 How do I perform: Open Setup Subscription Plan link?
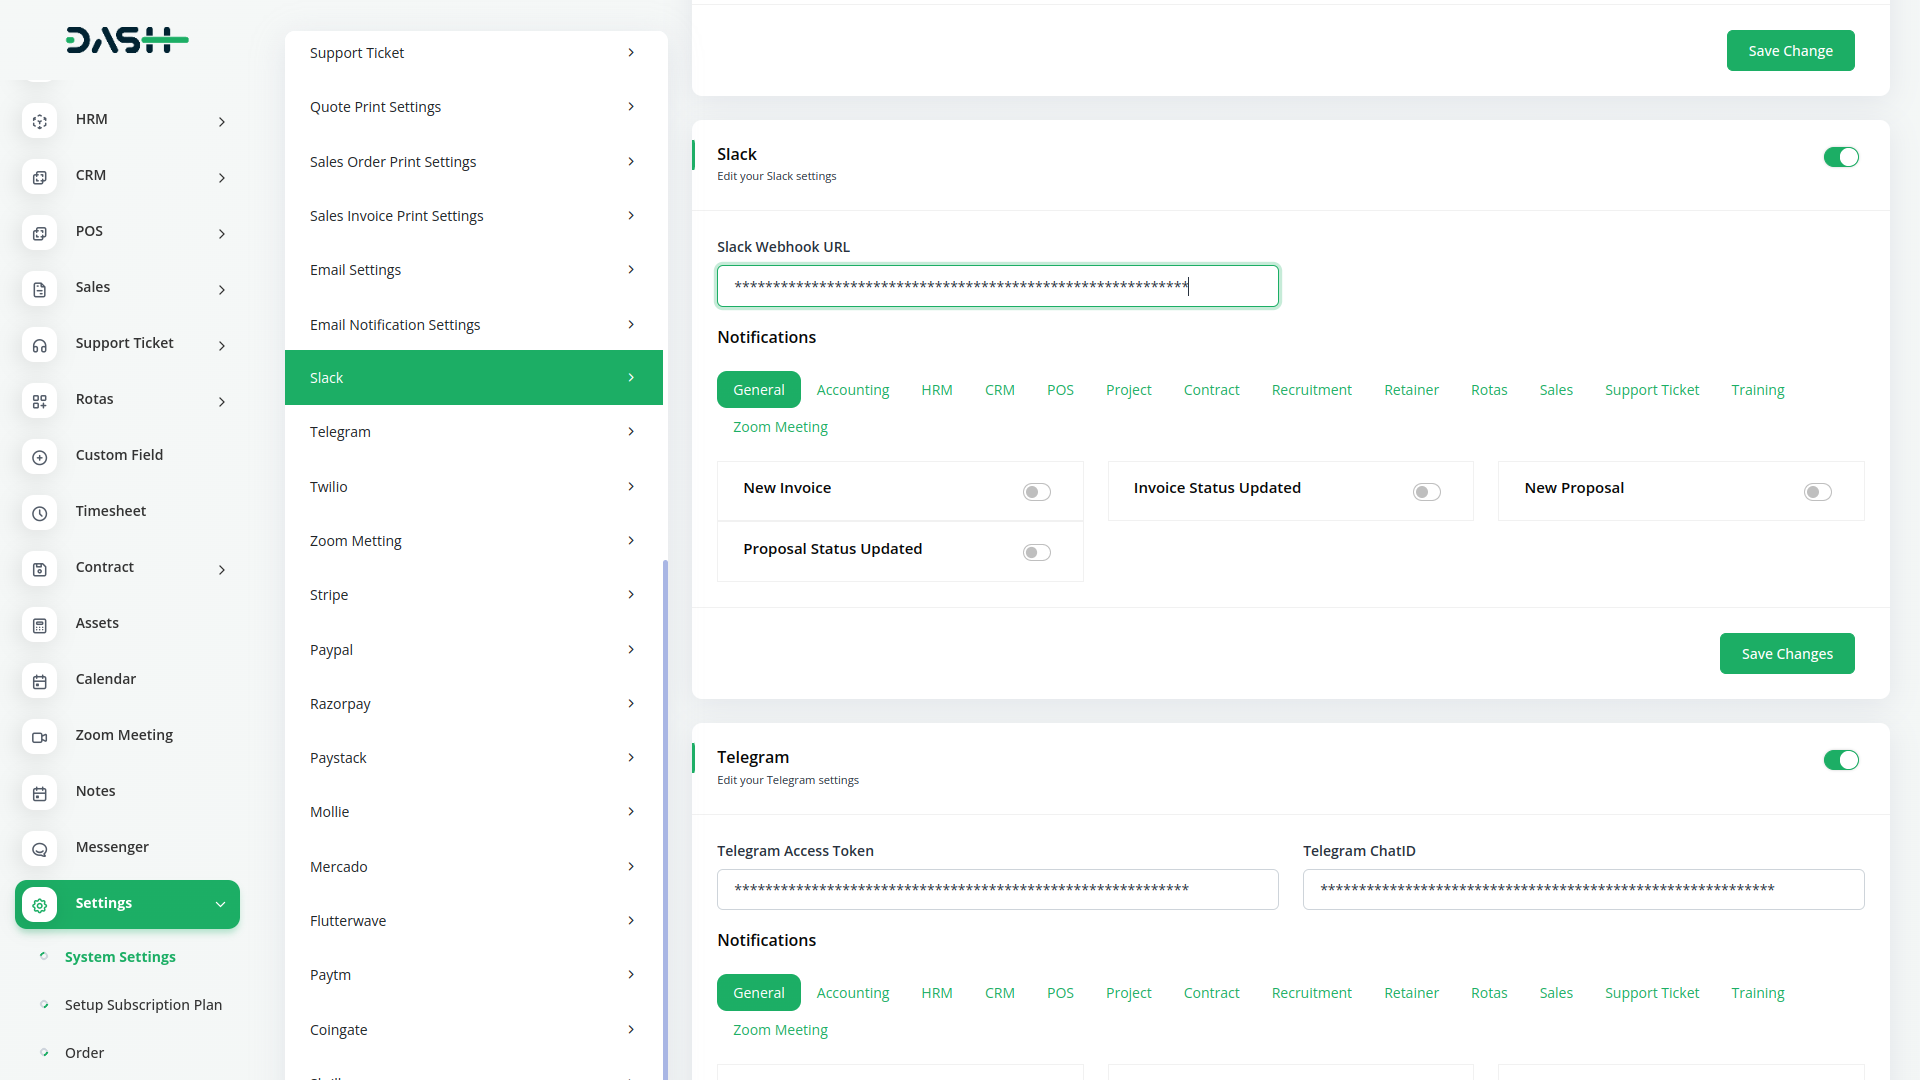(143, 1004)
